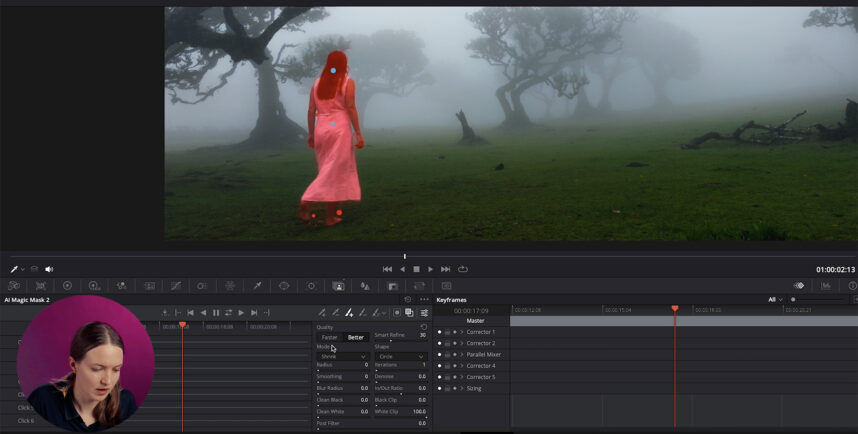Jump to last frame in viewer
This screenshot has height=434, width=858.
pyautogui.click(x=445, y=269)
